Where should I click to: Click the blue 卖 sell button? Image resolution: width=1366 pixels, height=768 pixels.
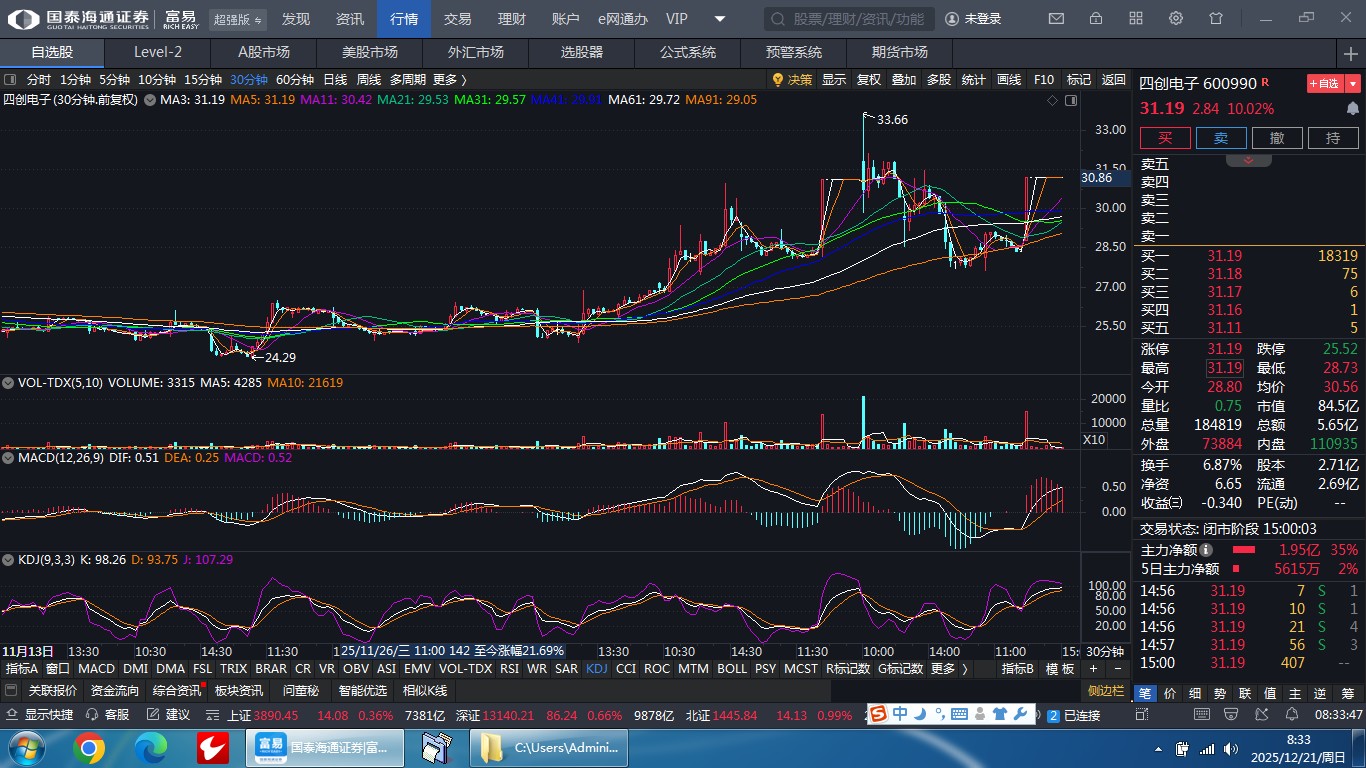tap(1221, 138)
